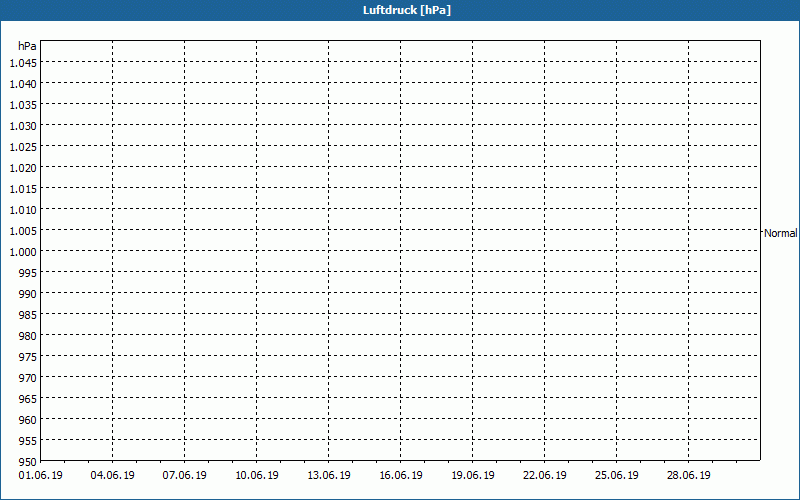Viewport: 800px width, 500px height.
Task: Select the 1.040 axis value
Action: (x=23, y=84)
